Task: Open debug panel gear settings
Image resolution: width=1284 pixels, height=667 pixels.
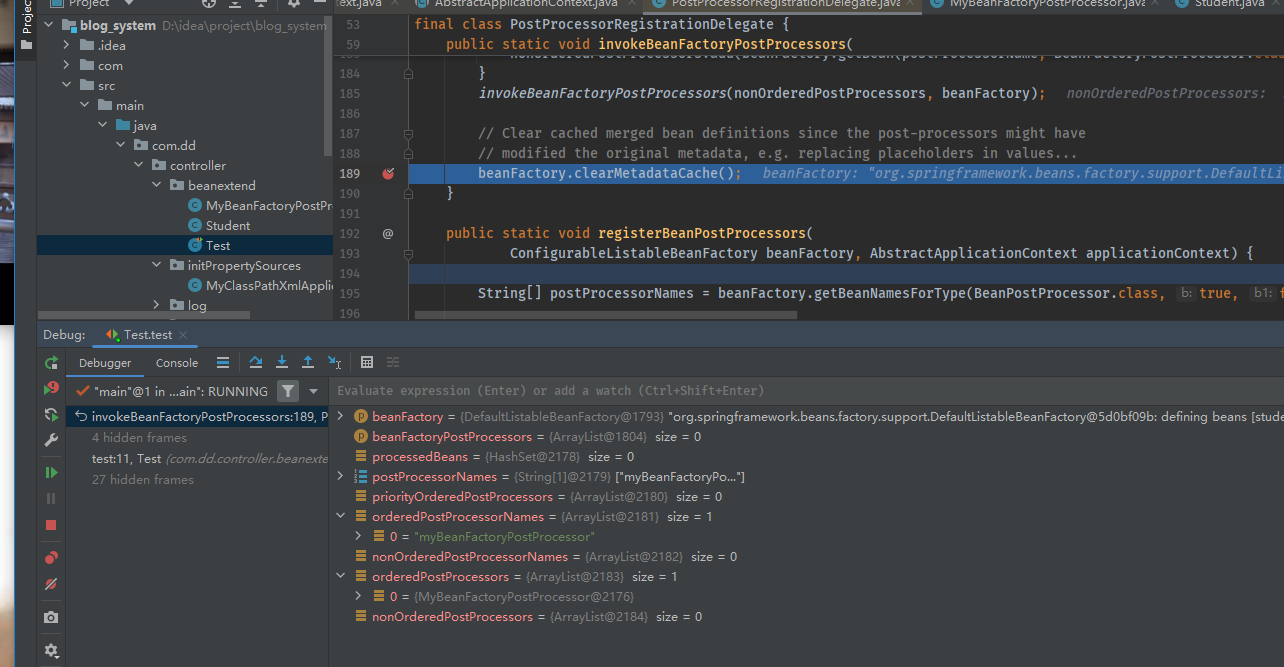Action: [51, 650]
